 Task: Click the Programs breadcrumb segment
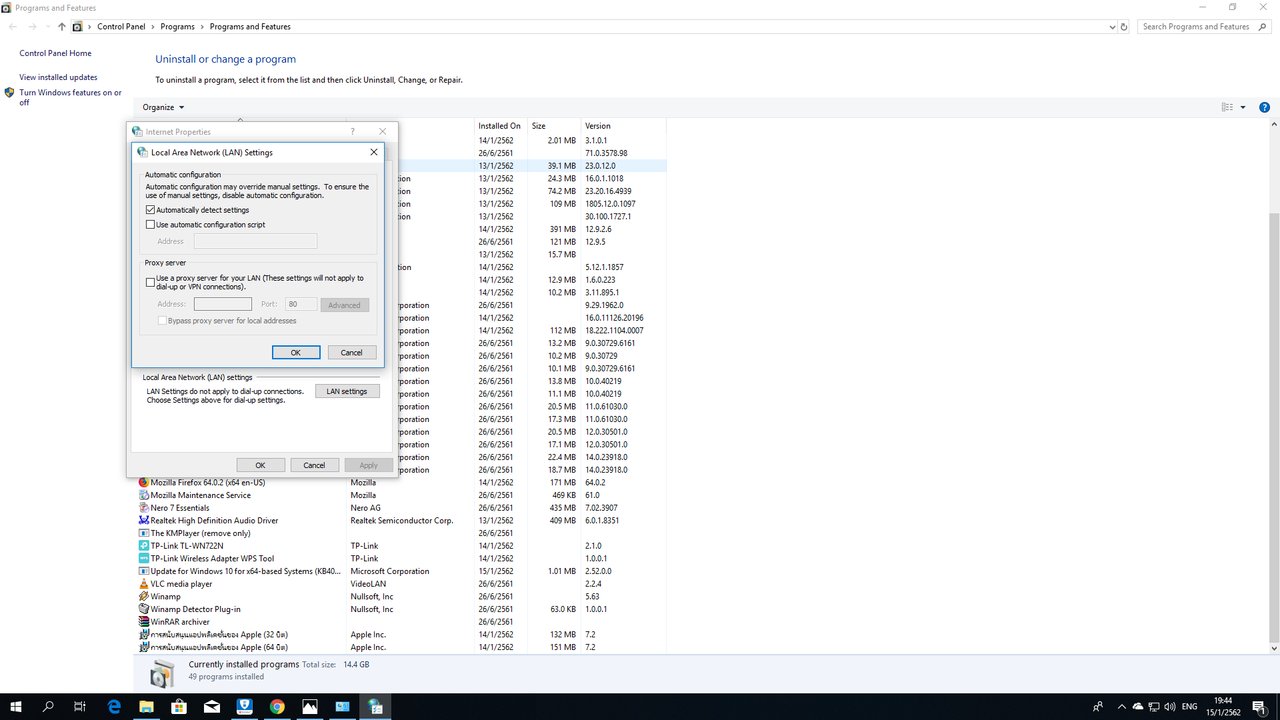177,27
